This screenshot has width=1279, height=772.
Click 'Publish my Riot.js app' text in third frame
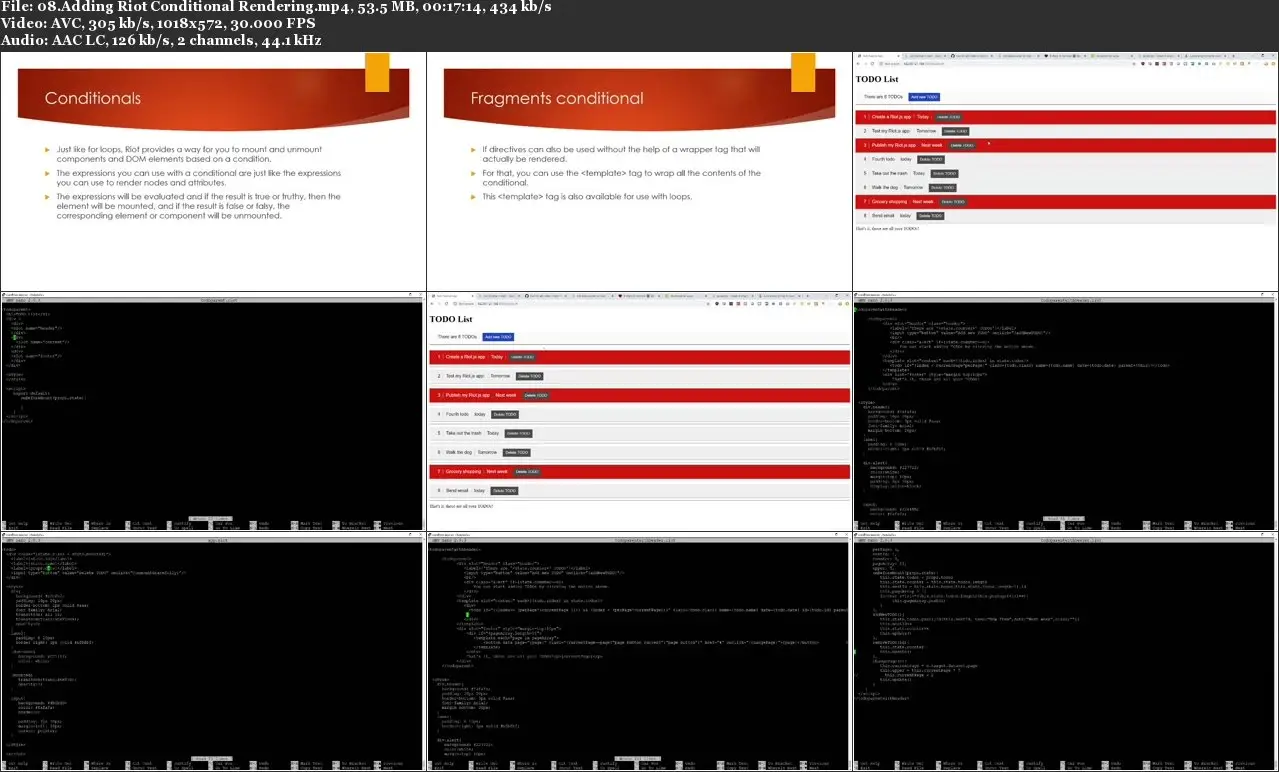pyautogui.click(x=894, y=145)
